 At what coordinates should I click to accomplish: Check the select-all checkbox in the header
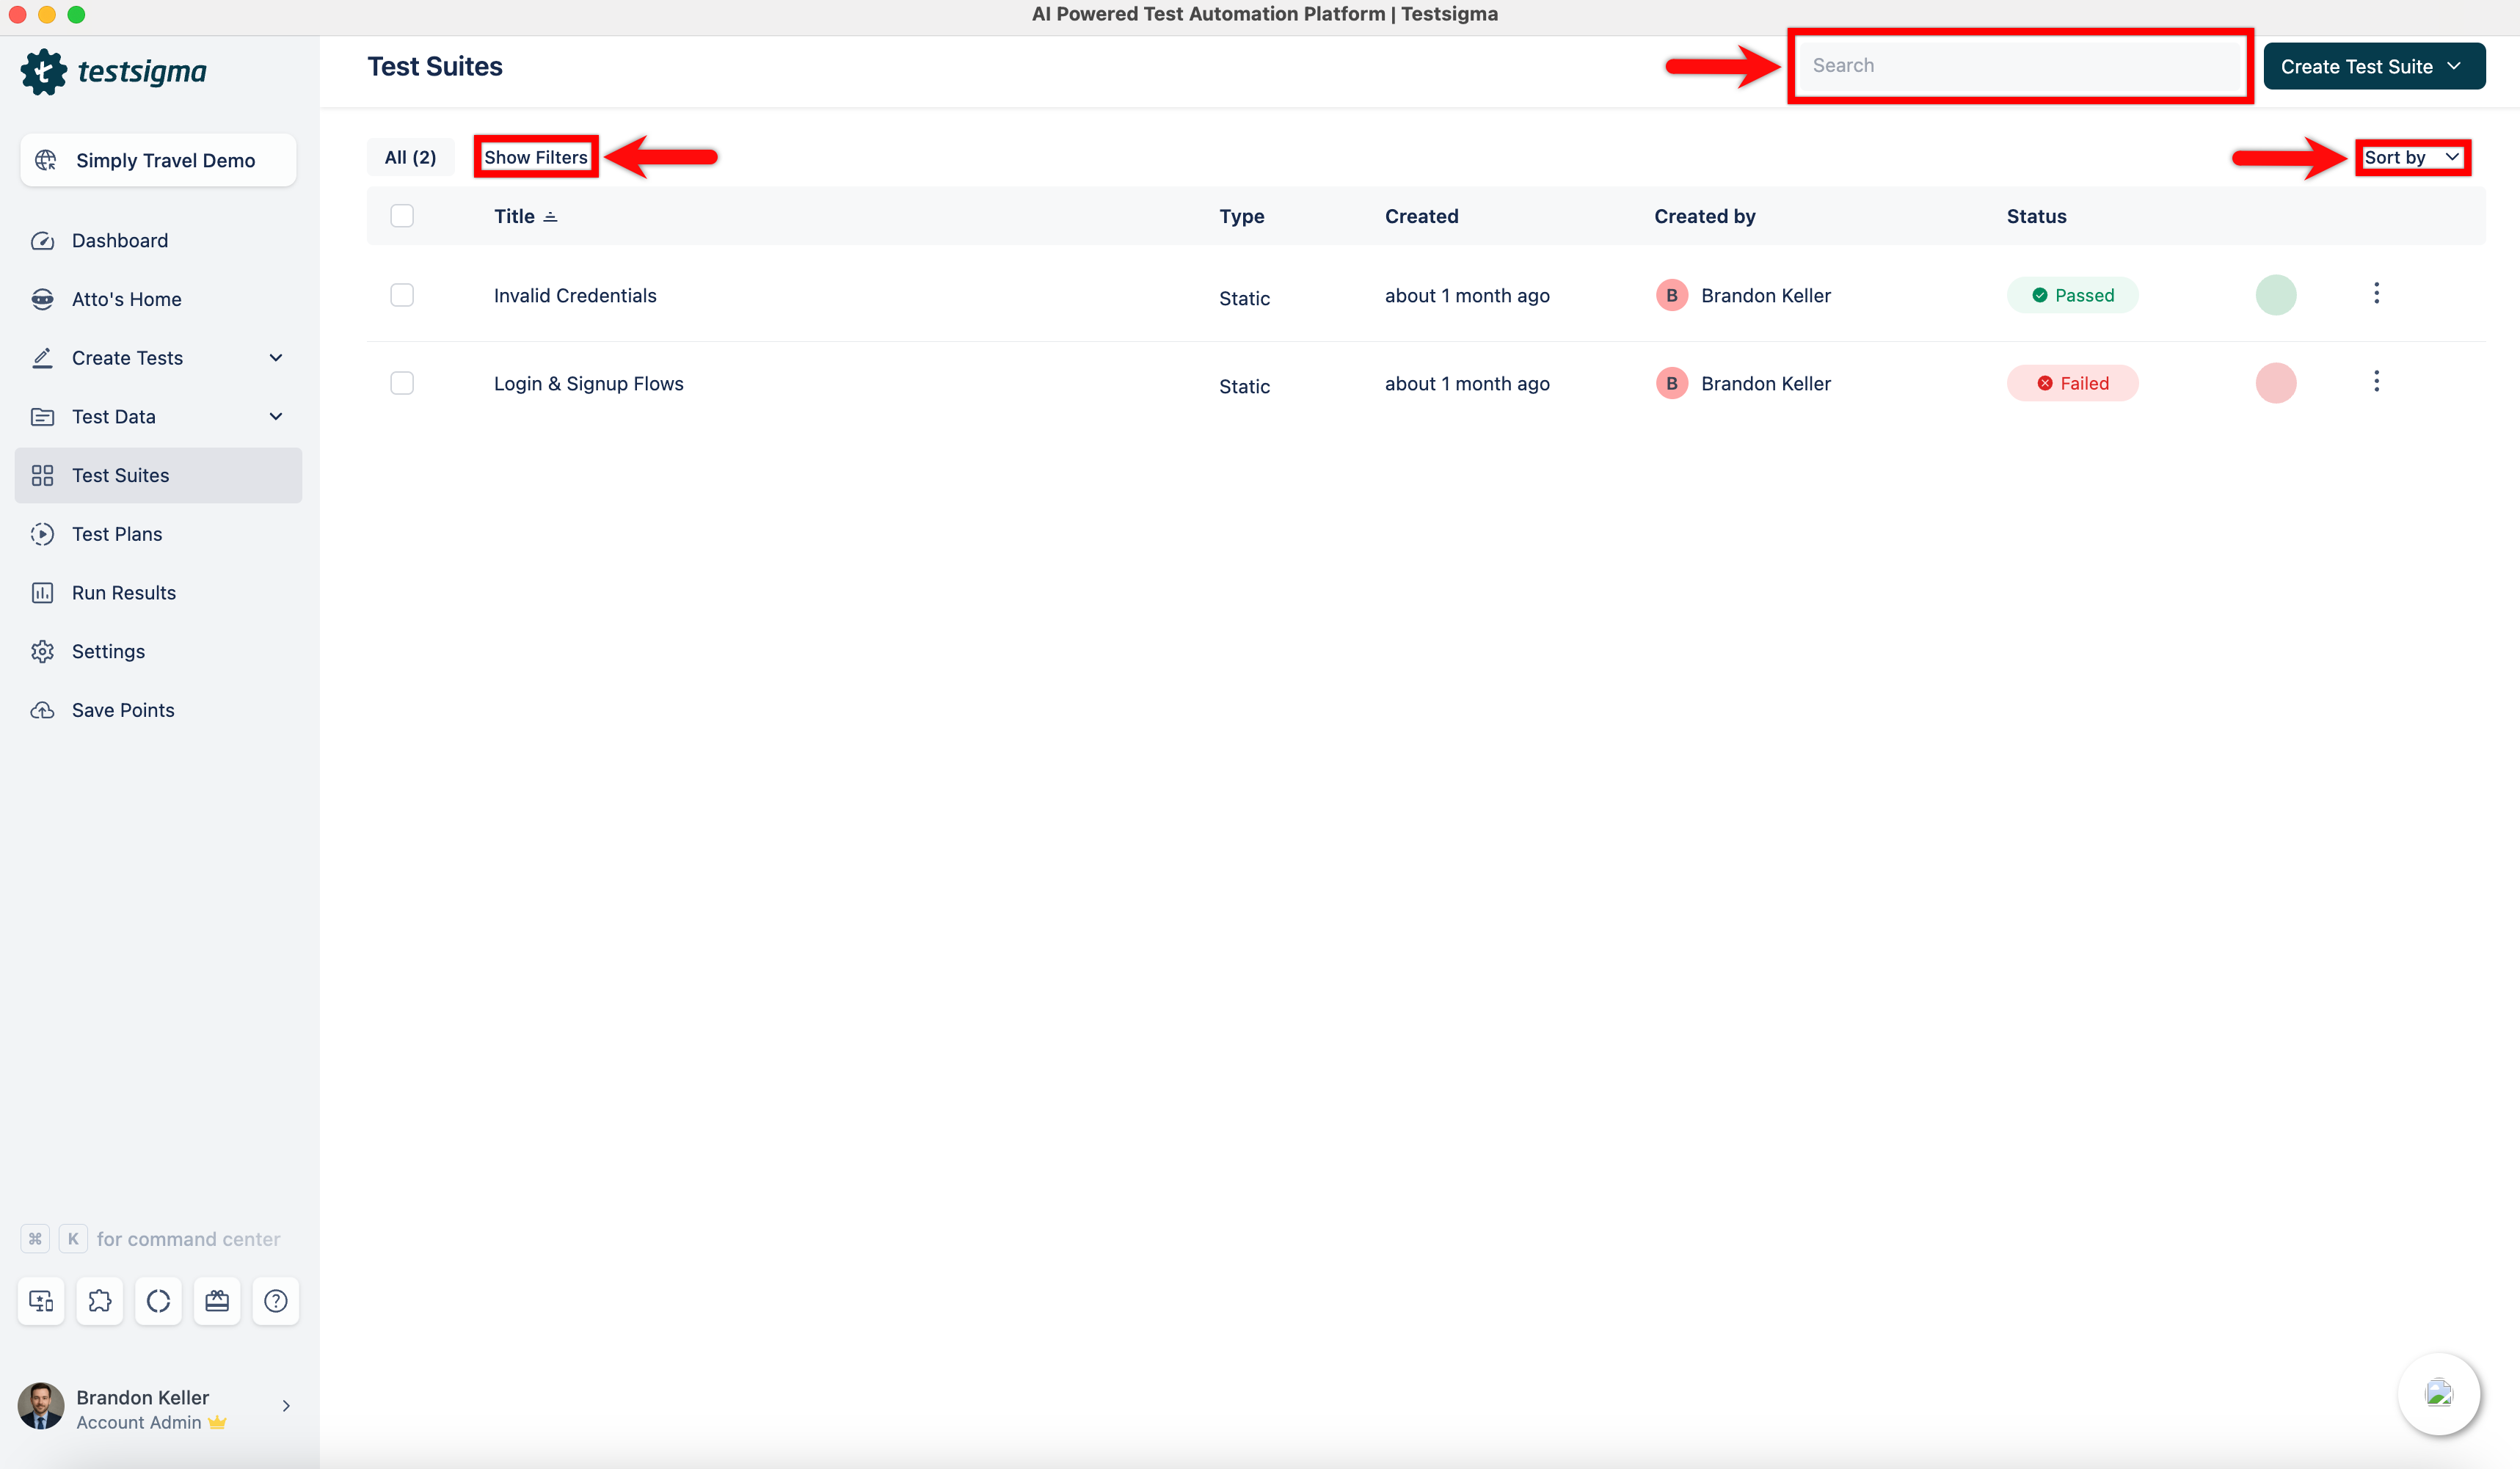click(x=402, y=215)
